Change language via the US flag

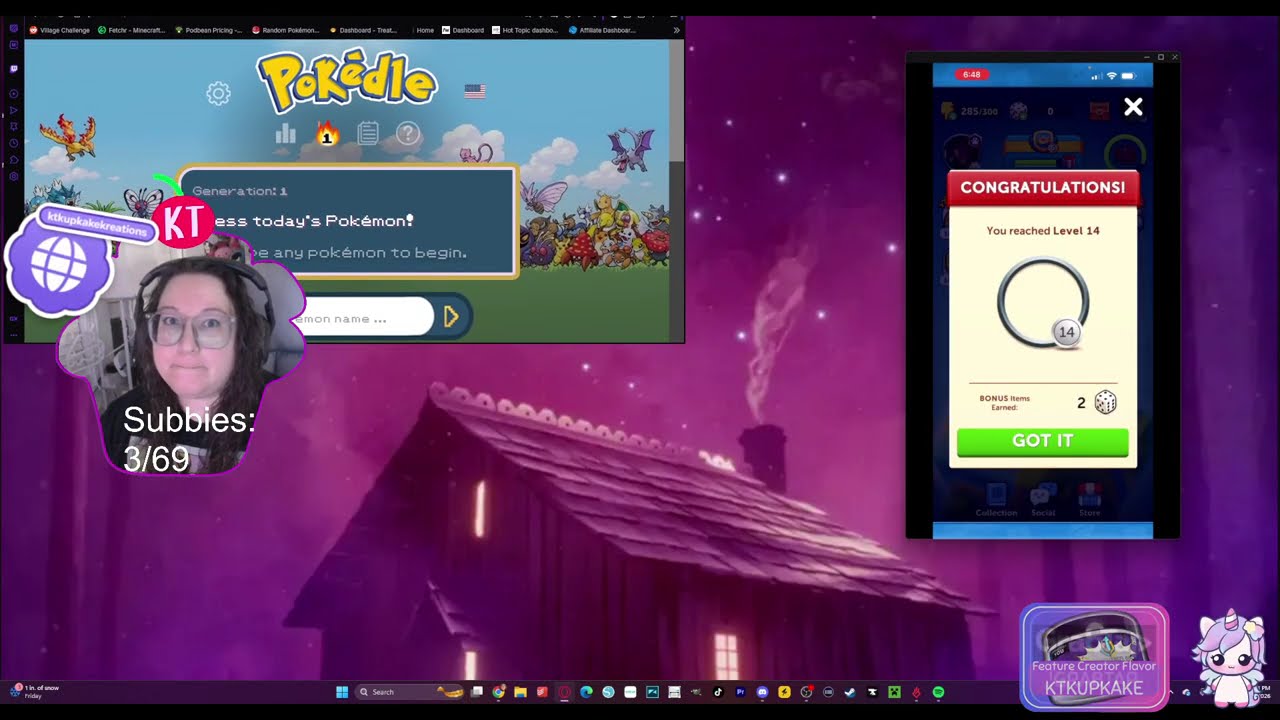(x=475, y=91)
